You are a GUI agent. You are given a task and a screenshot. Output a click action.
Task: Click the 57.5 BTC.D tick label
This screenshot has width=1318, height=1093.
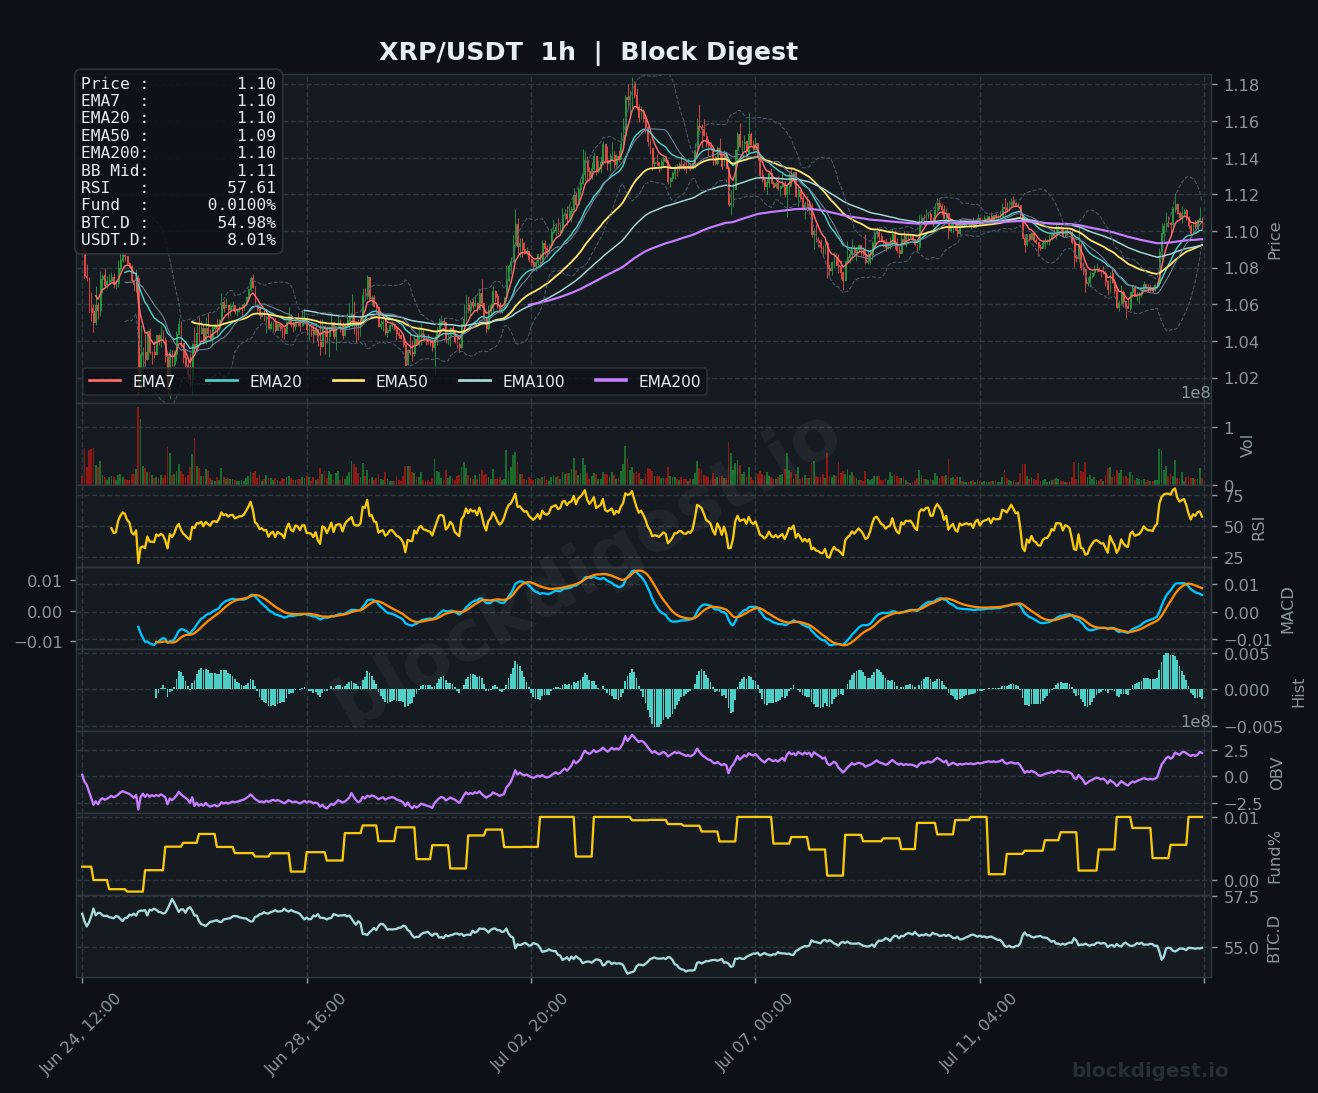tap(1241, 898)
